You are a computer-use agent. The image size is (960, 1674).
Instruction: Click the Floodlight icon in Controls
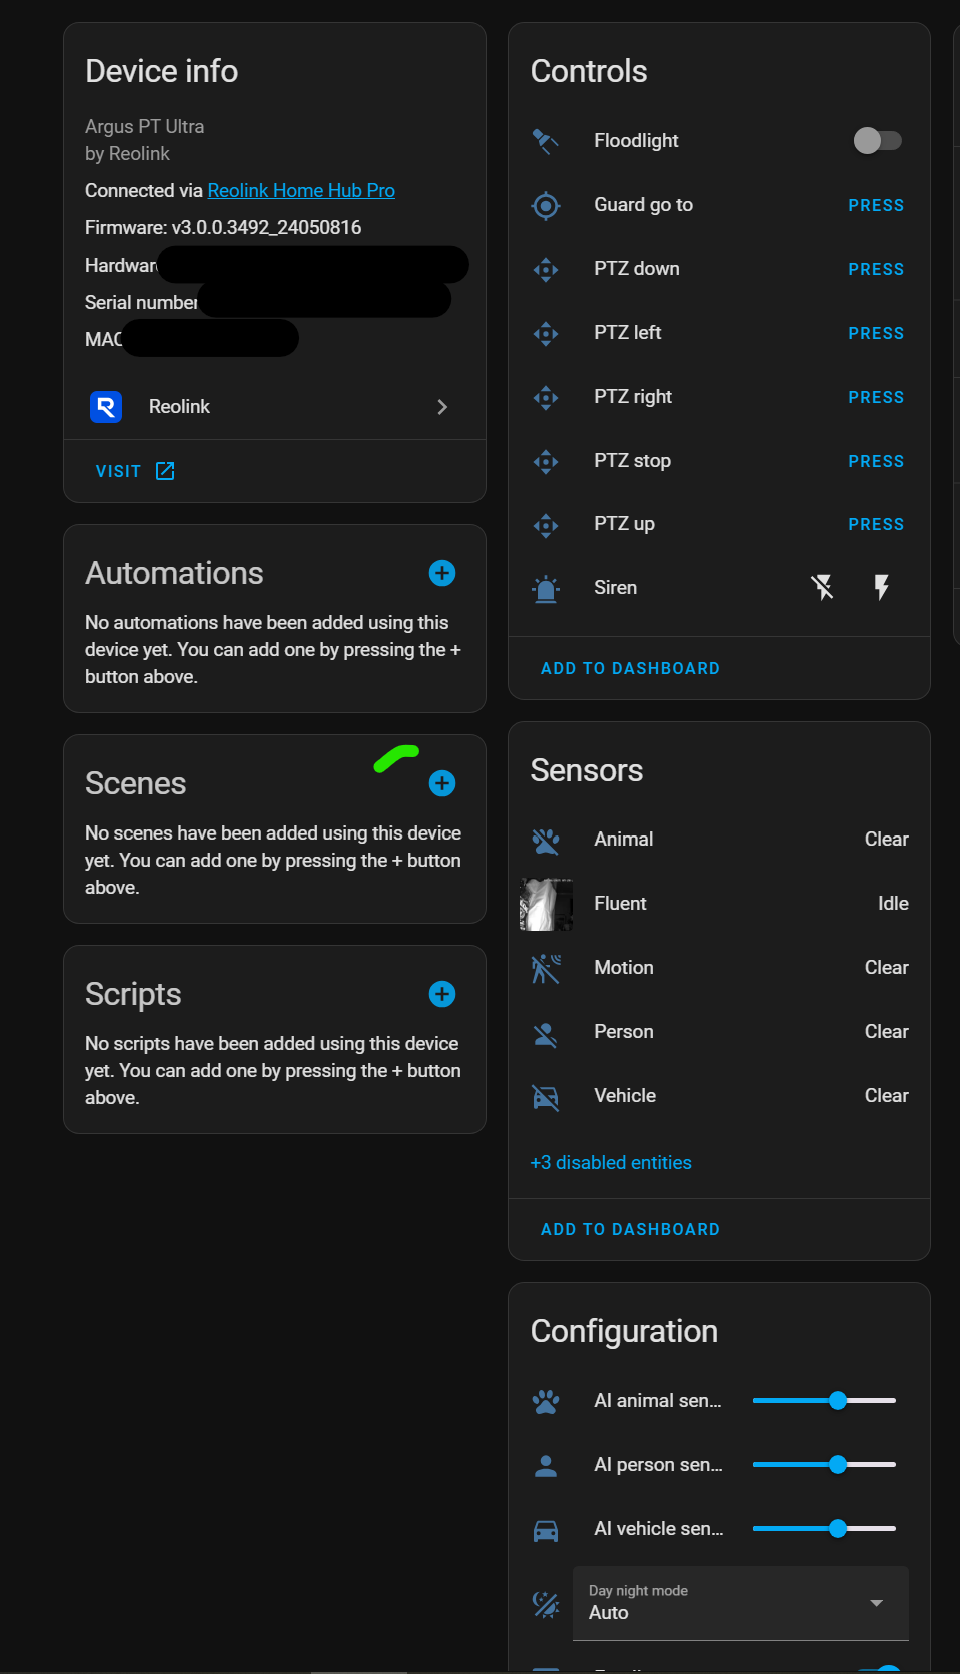point(546,141)
